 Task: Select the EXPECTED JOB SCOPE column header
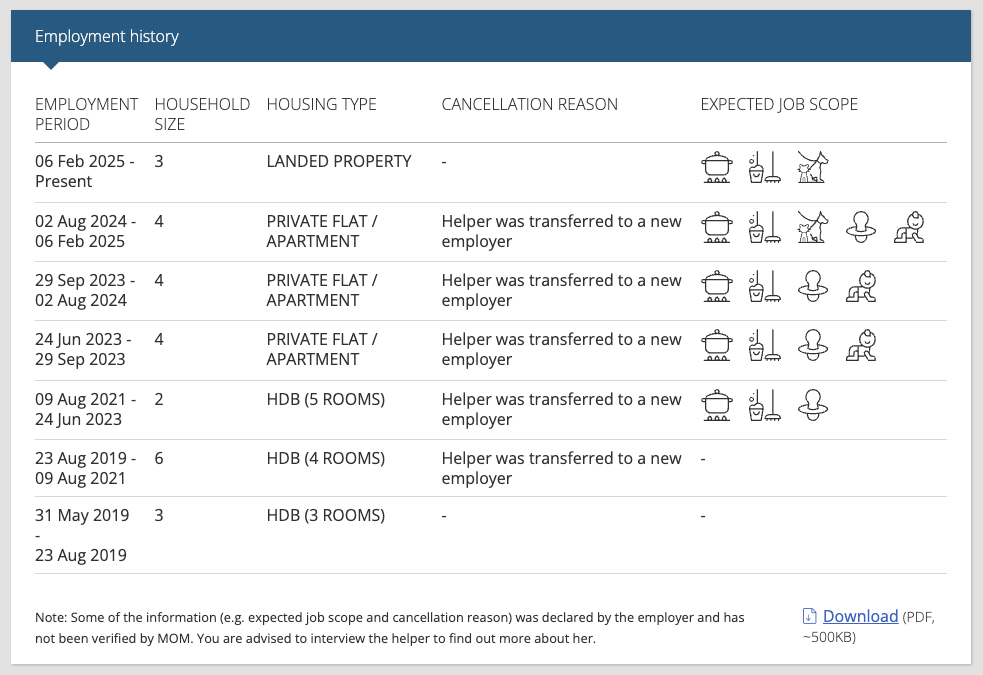[x=779, y=104]
